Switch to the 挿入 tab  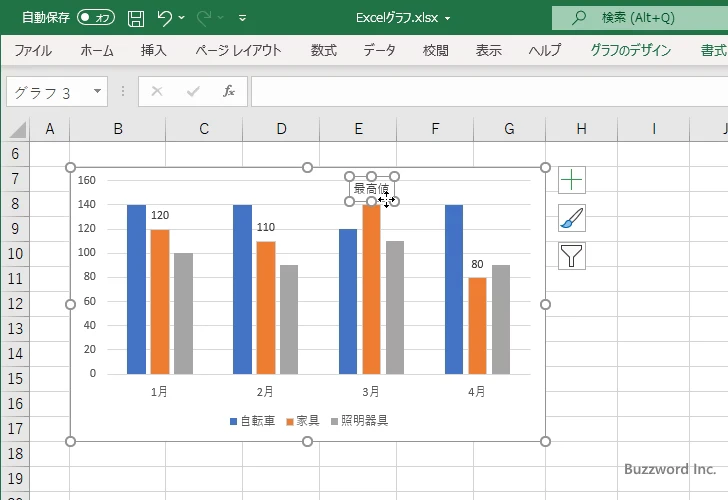click(x=154, y=50)
